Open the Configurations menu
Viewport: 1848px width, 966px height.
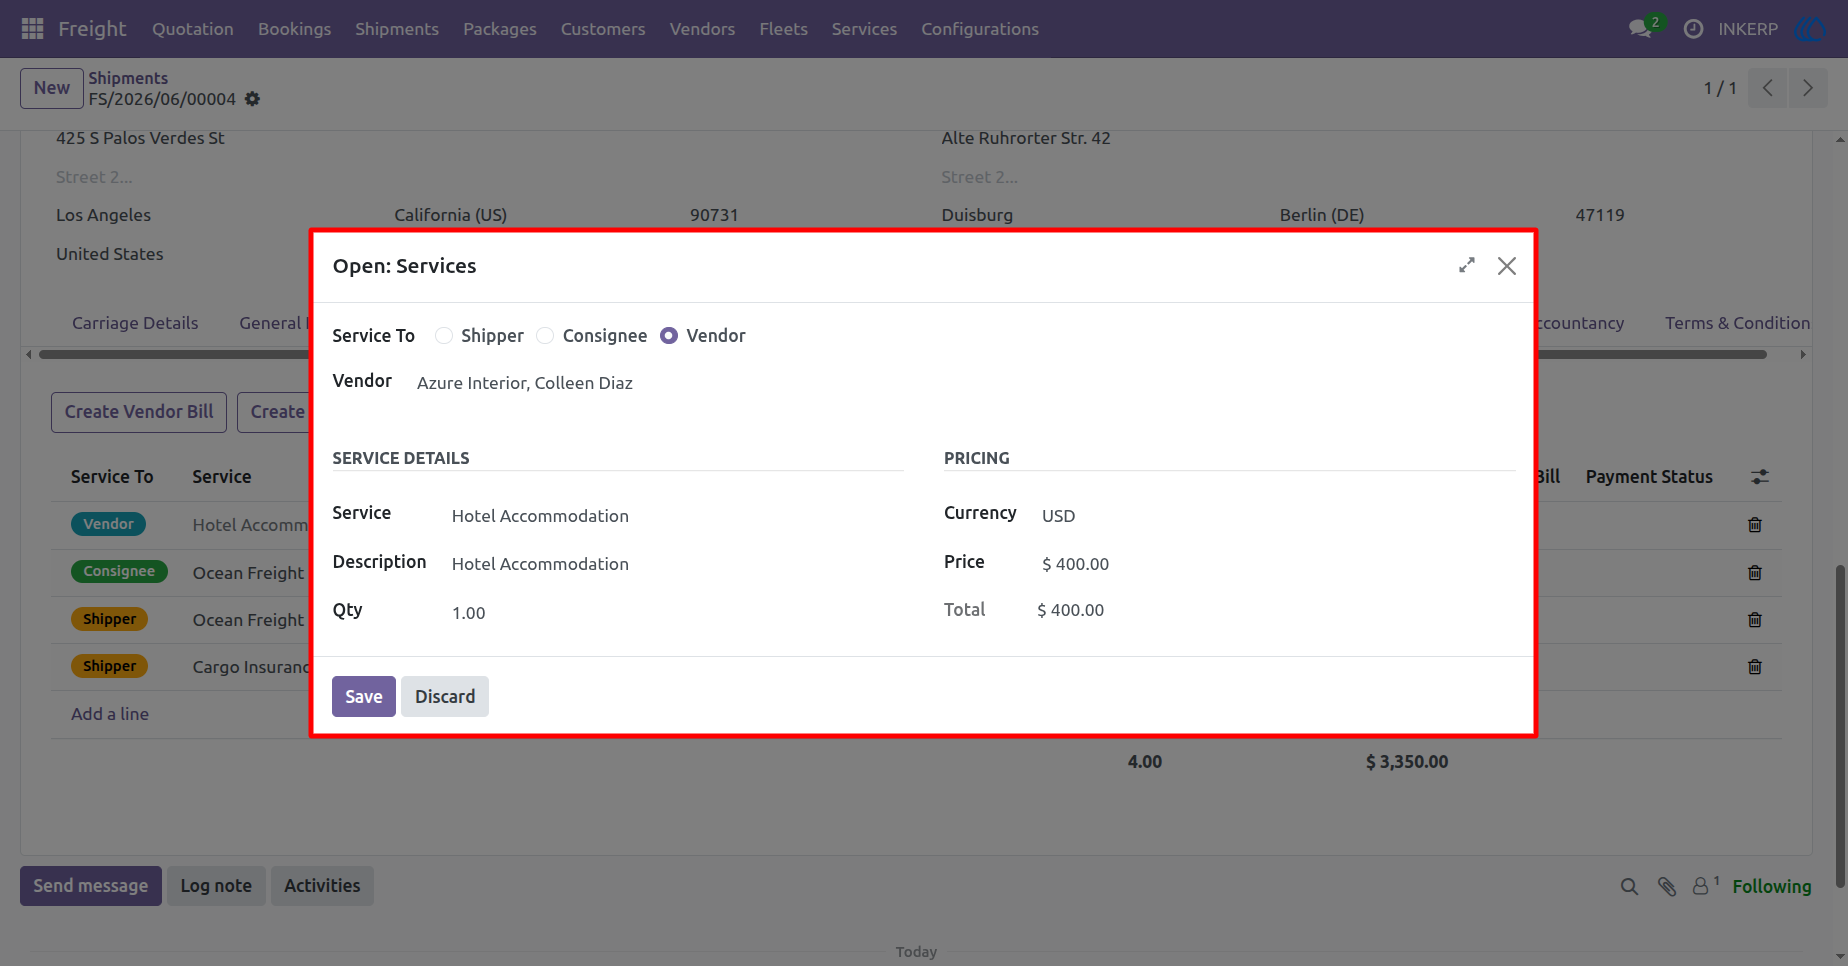click(980, 29)
